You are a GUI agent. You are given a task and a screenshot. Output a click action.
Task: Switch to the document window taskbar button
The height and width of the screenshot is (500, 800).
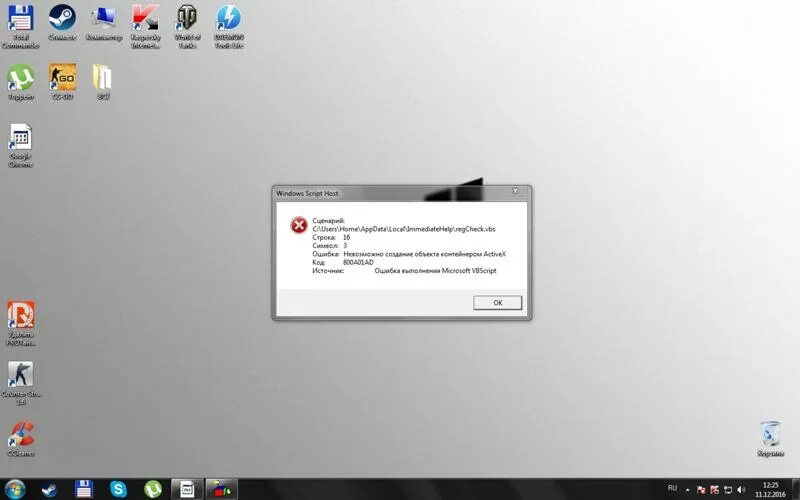pos(187,489)
